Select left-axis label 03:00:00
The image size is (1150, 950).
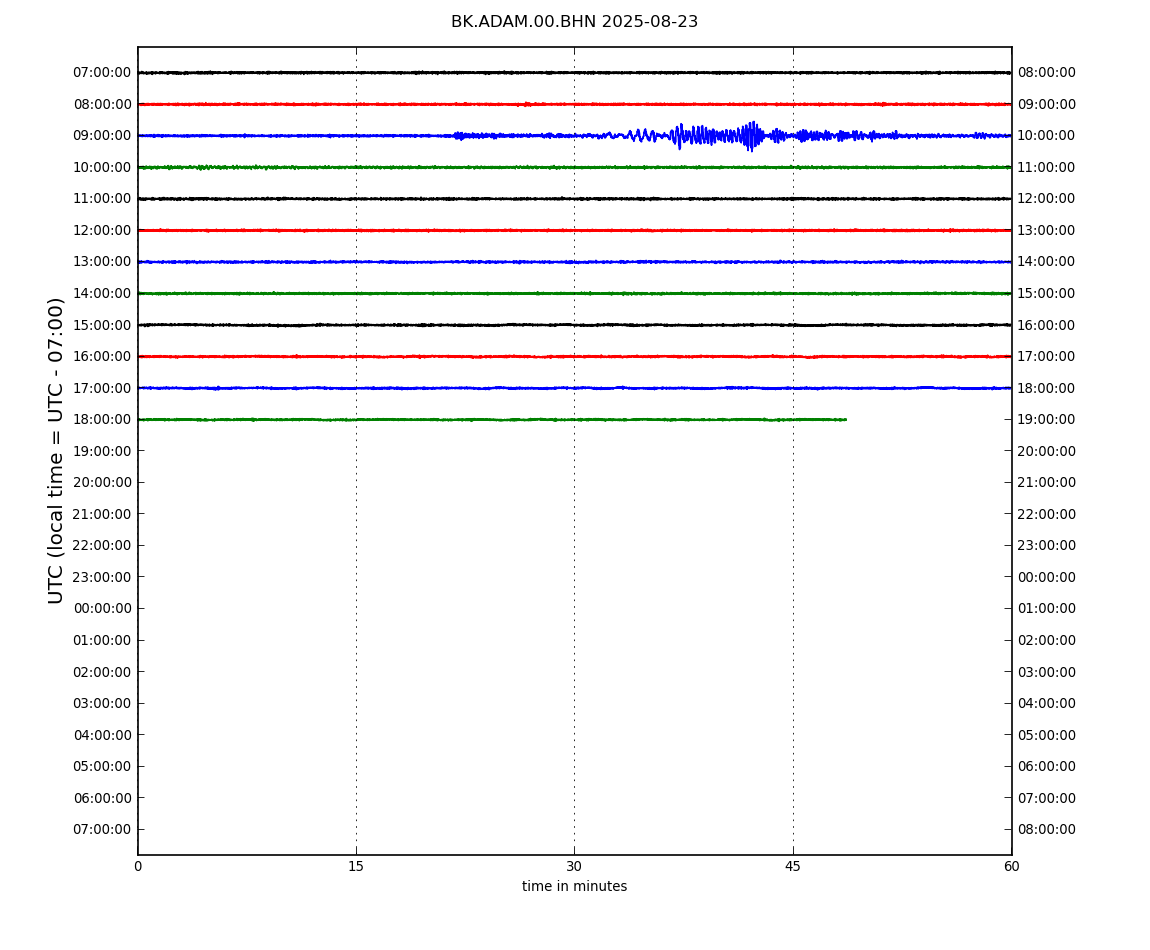(102, 704)
